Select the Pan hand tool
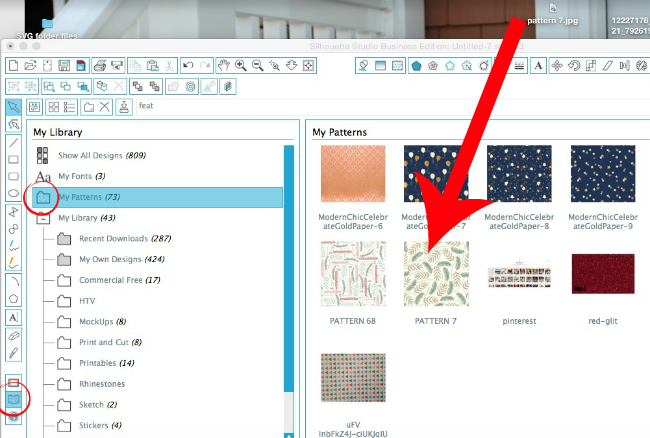This screenshot has width=650, height=438. pos(224,65)
